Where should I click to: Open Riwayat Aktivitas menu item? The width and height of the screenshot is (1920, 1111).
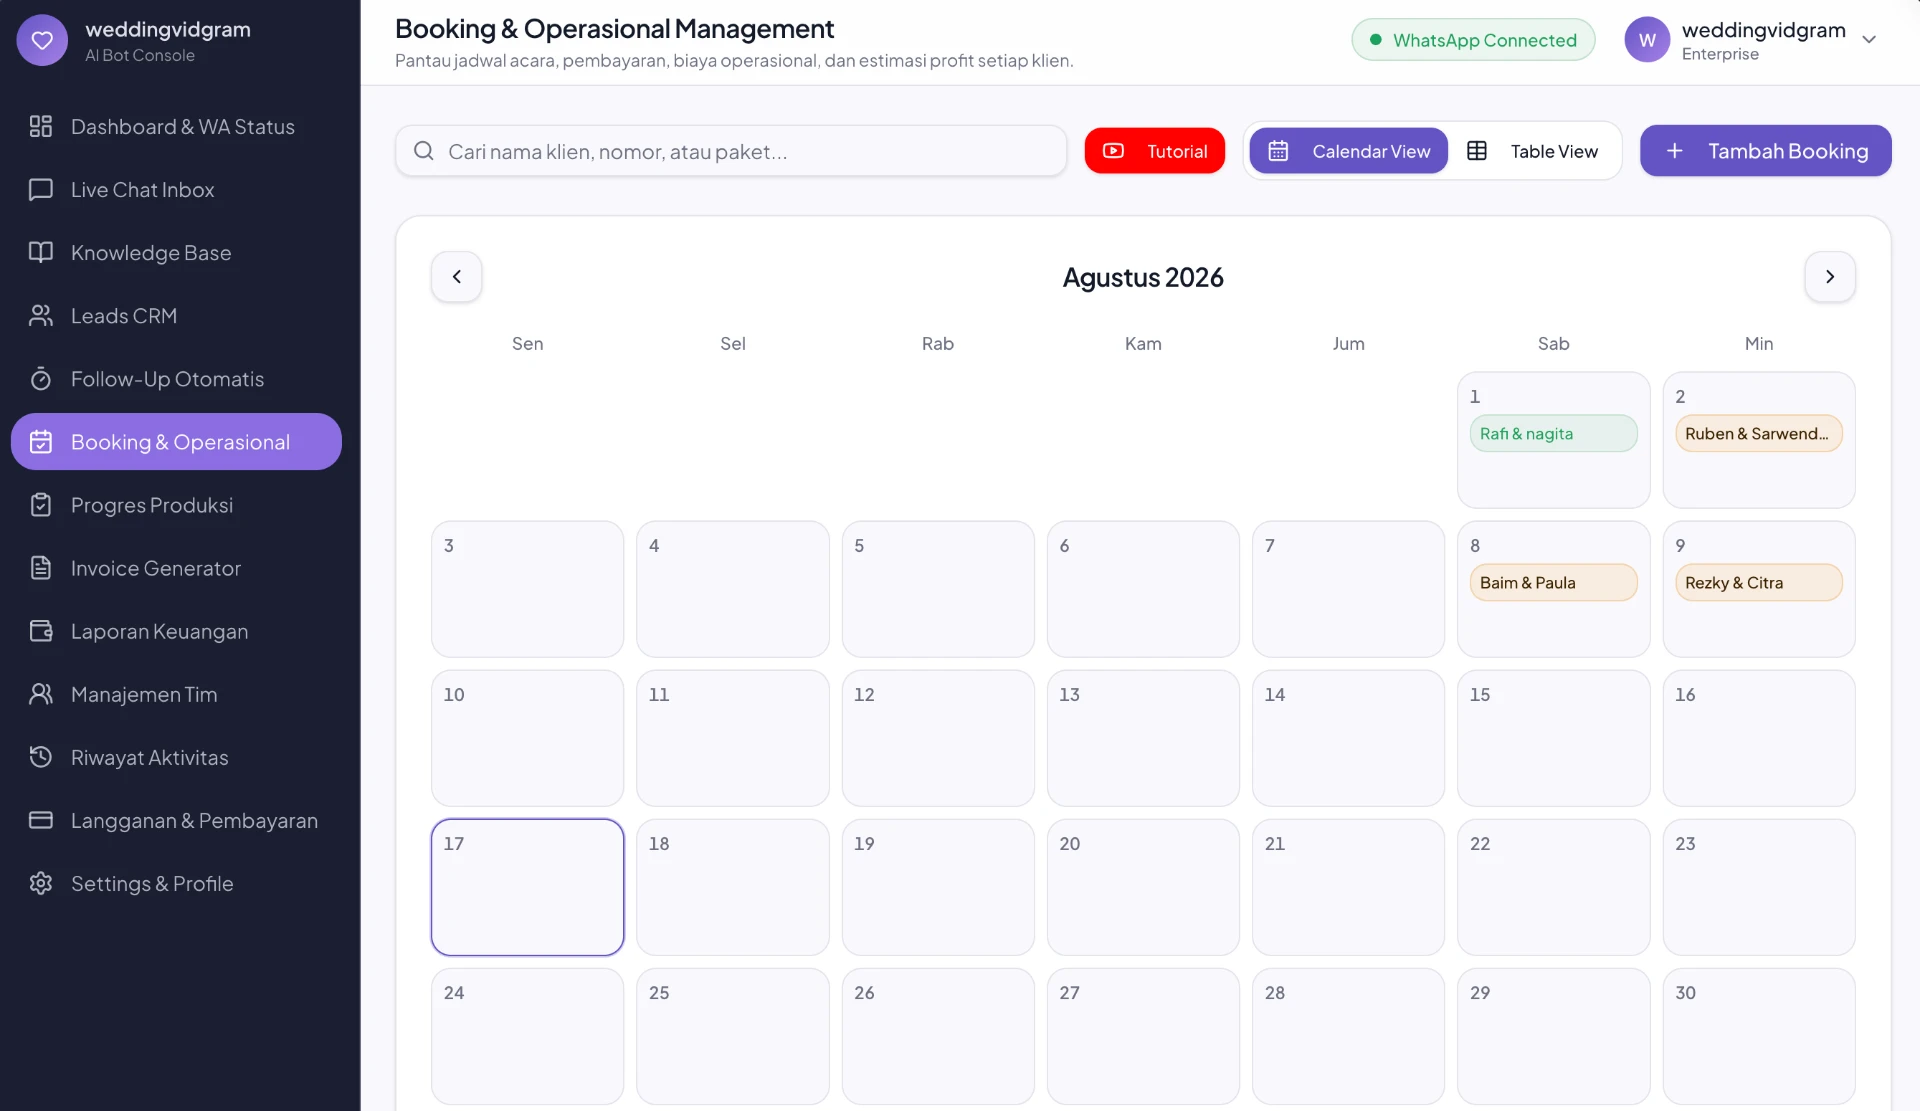coord(176,756)
